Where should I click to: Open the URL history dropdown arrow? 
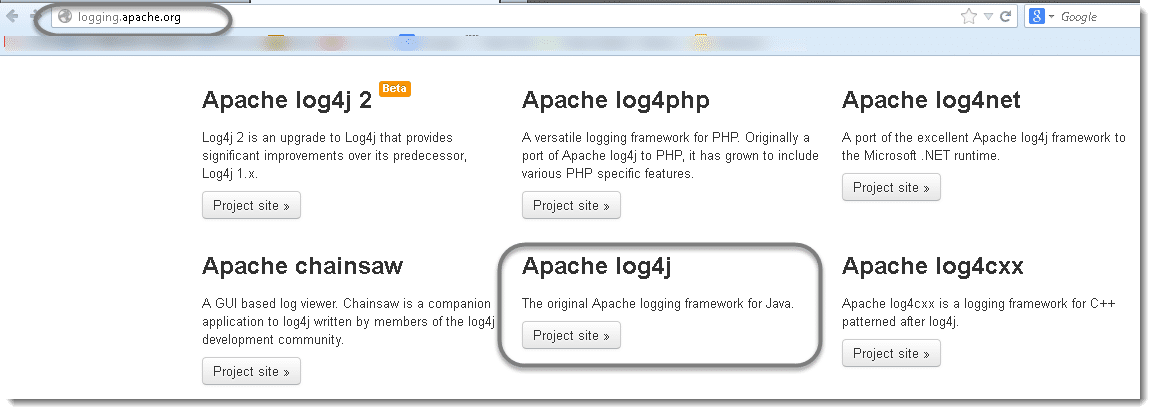click(989, 17)
